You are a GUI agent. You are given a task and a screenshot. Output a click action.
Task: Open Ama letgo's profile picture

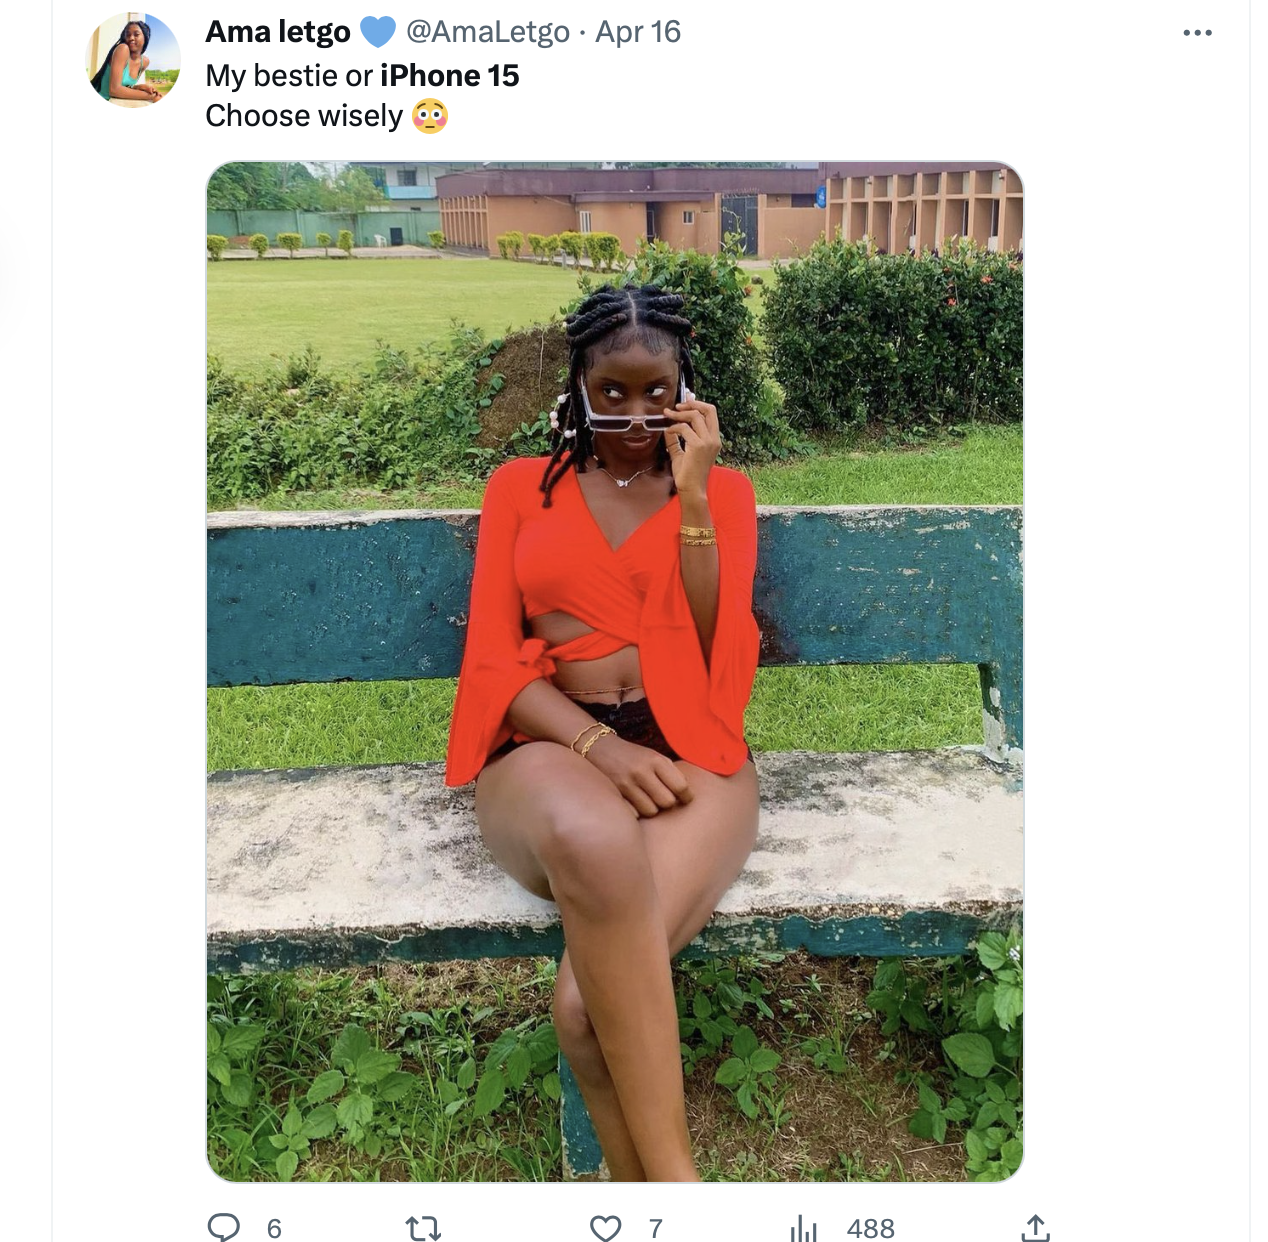point(131,55)
